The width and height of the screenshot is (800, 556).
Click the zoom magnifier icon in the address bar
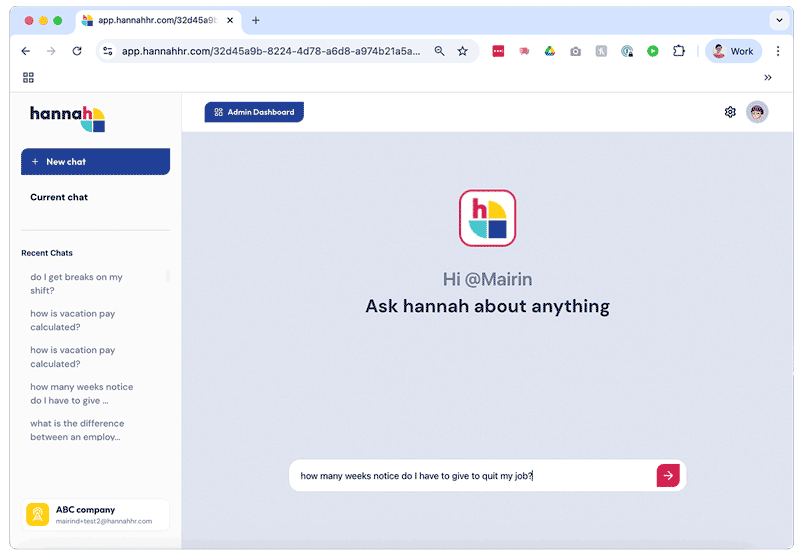point(439,51)
